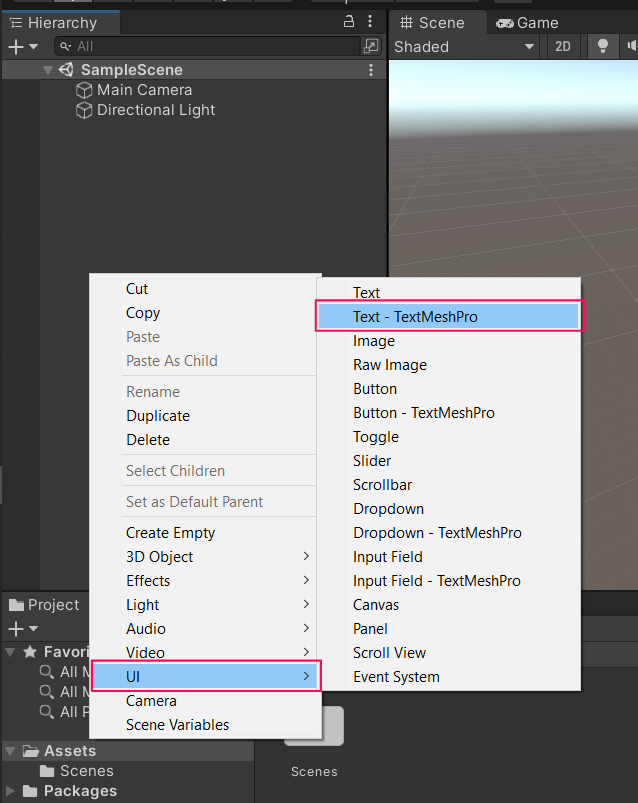This screenshot has width=638, height=803.
Task: Choose Camera from context menu
Action: (203, 701)
